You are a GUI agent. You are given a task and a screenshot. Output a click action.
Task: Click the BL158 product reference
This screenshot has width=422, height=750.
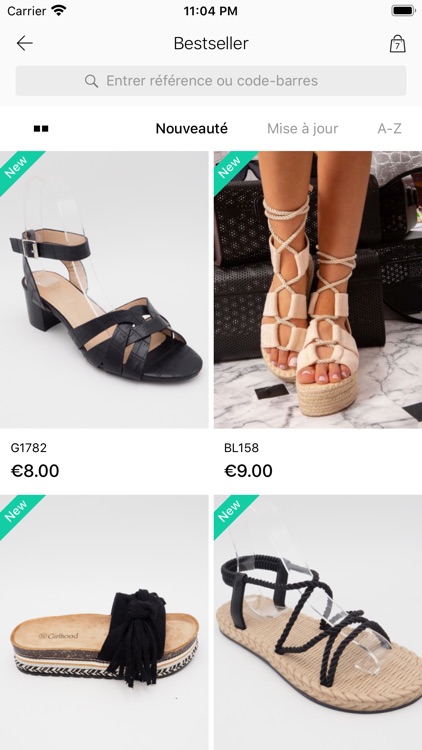[x=242, y=448]
